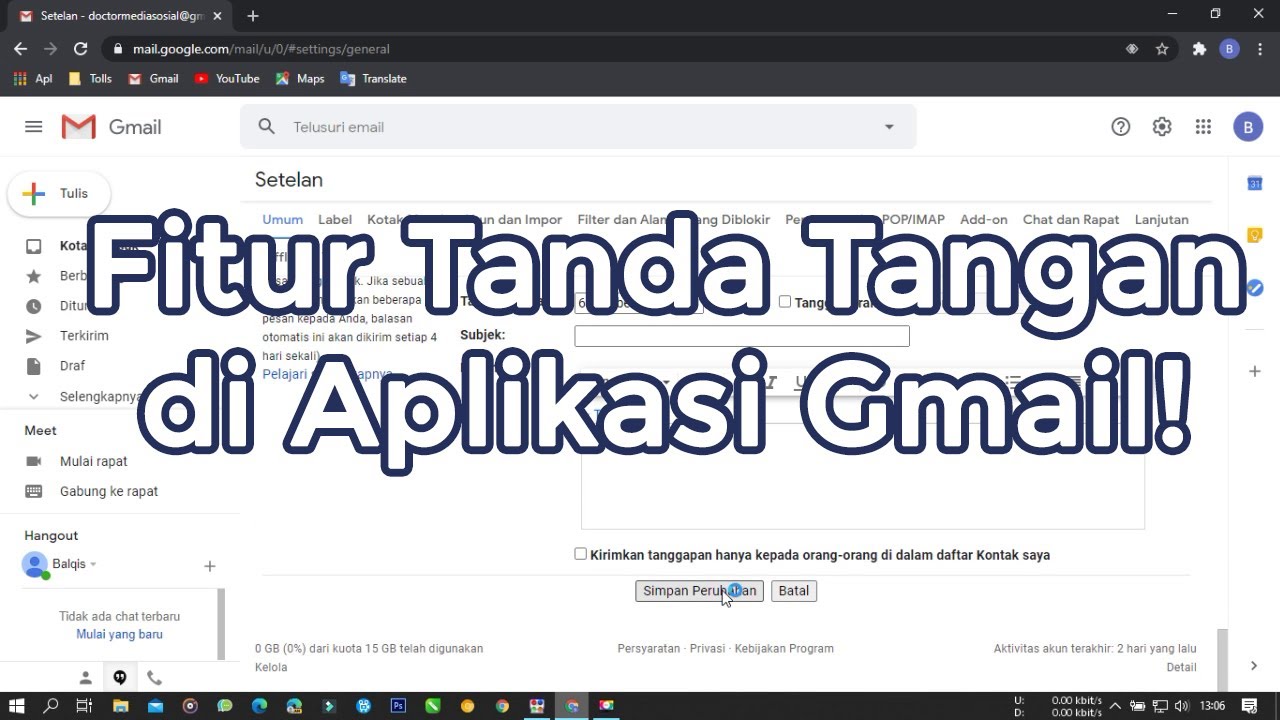This screenshot has height=720, width=1280.
Task: Switch to the Label settings tab
Action: pos(335,219)
